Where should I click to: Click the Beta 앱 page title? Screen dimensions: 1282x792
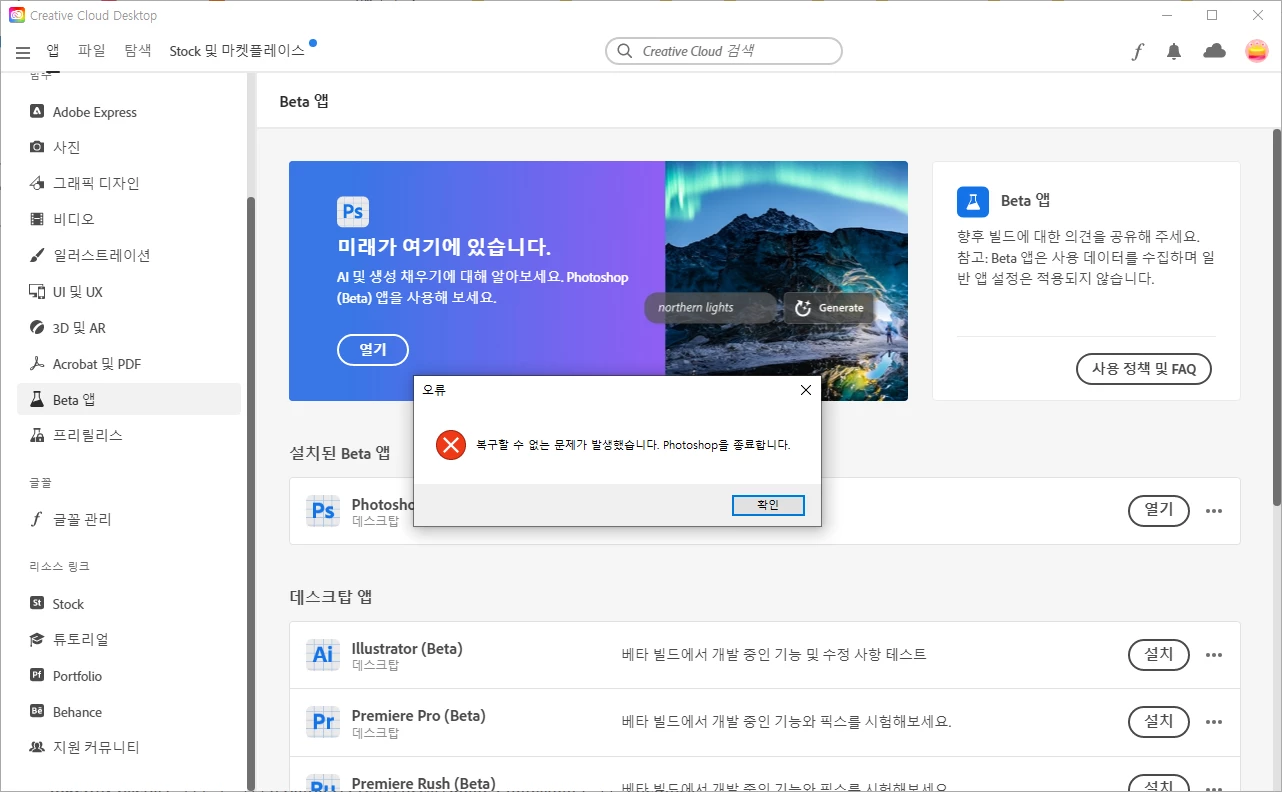click(x=304, y=101)
